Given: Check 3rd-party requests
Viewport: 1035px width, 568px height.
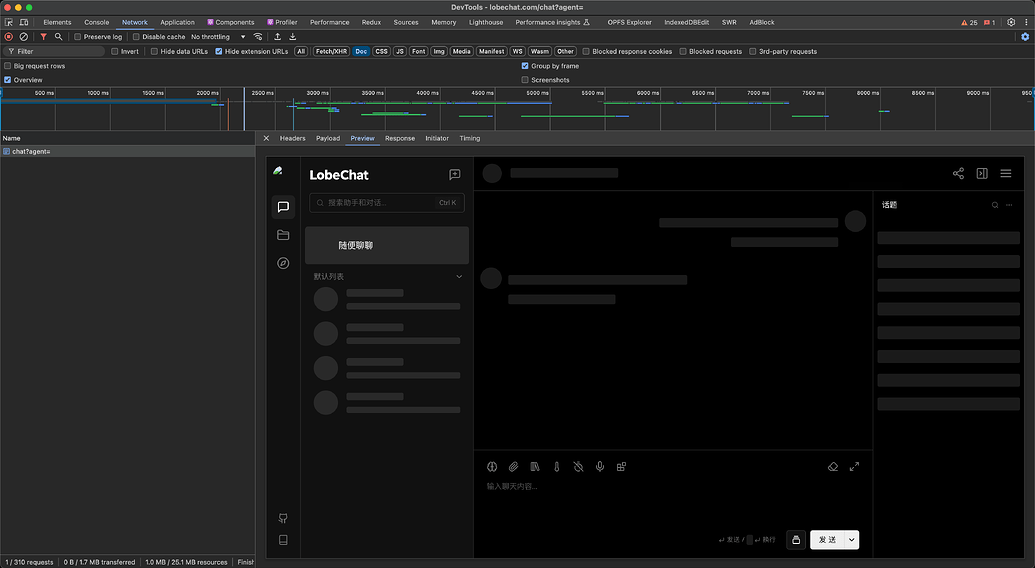Looking at the screenshot, I should 752,51.
